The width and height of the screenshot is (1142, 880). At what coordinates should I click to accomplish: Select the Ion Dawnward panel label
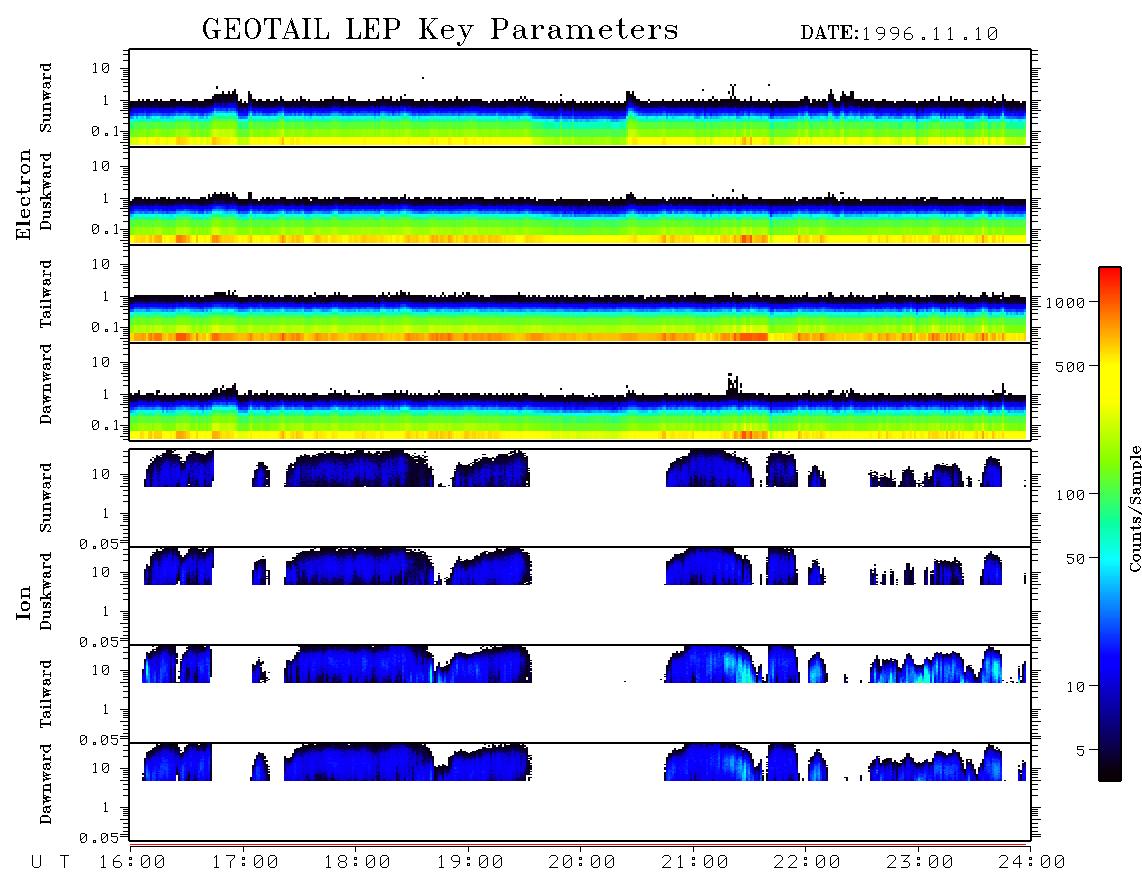(46, 784)
